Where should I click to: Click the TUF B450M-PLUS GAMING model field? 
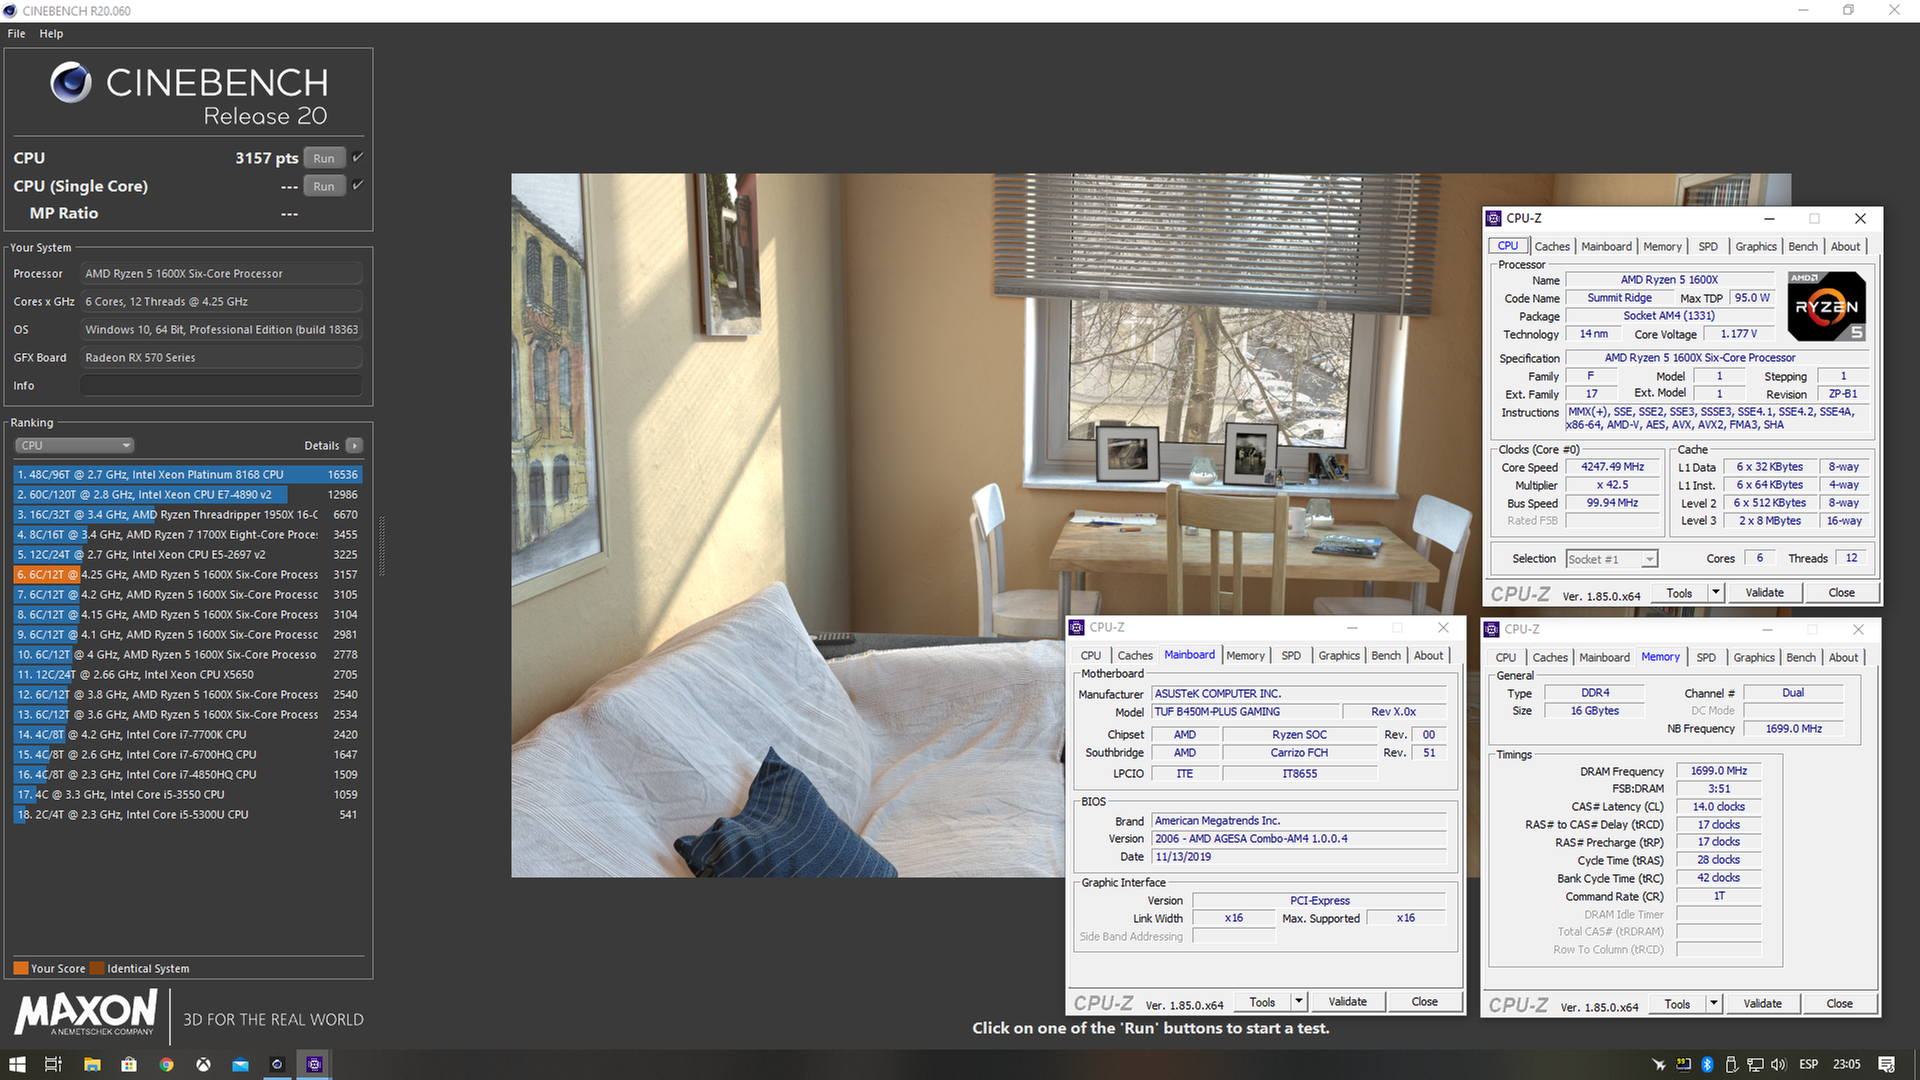point(1243,712)
